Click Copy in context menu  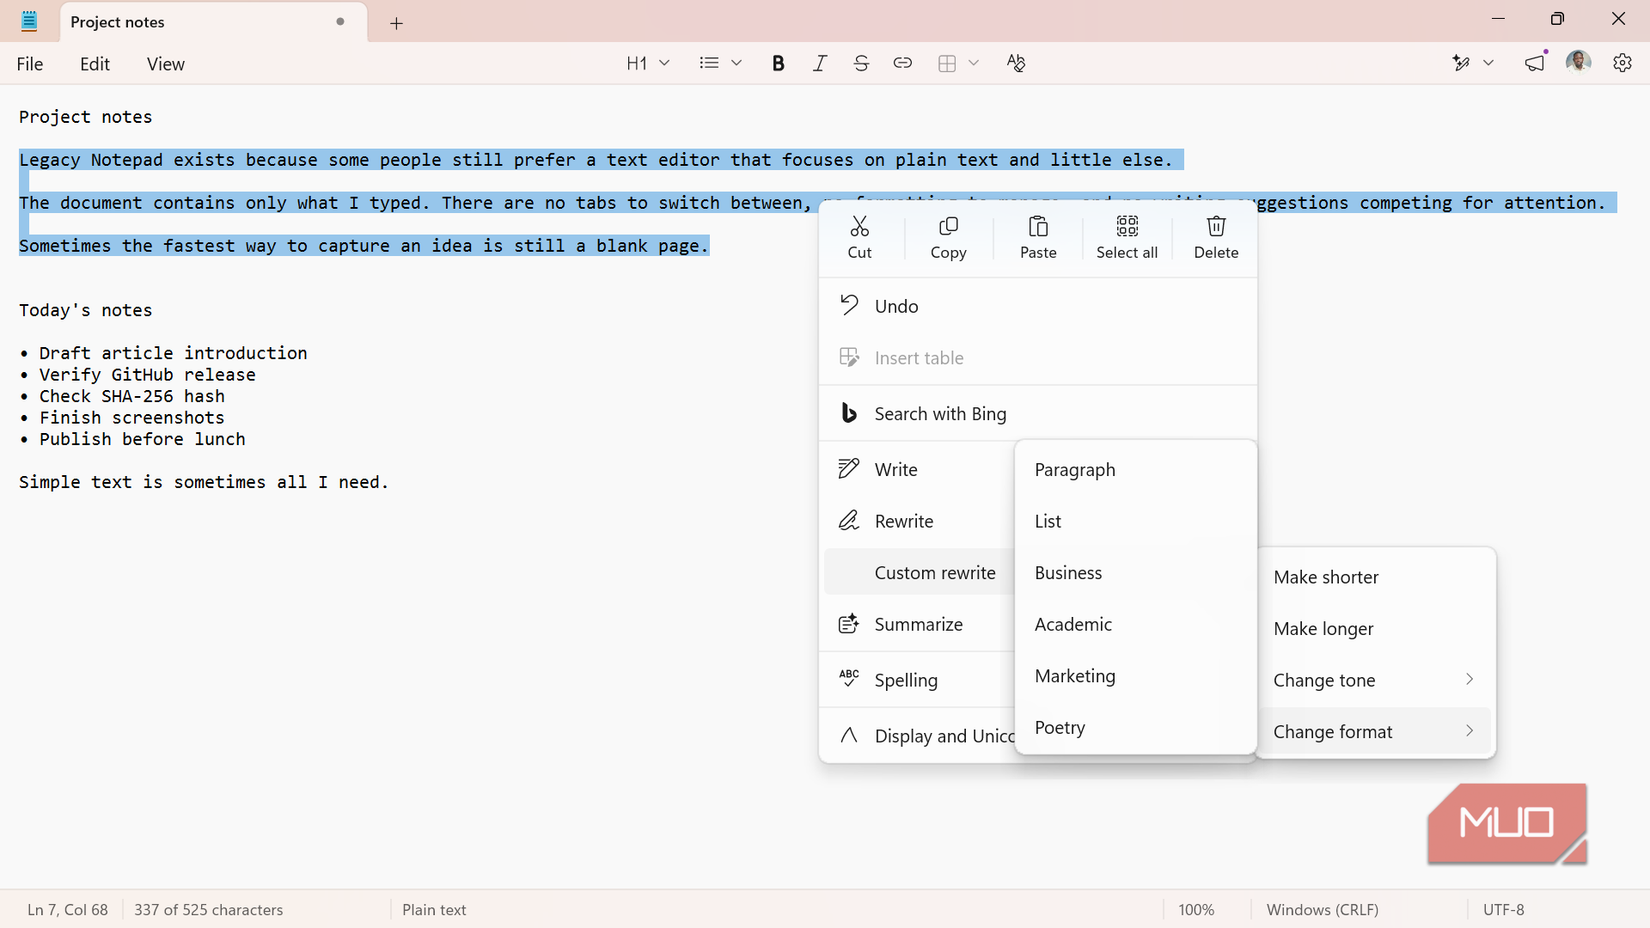click(x=948, y=238)
